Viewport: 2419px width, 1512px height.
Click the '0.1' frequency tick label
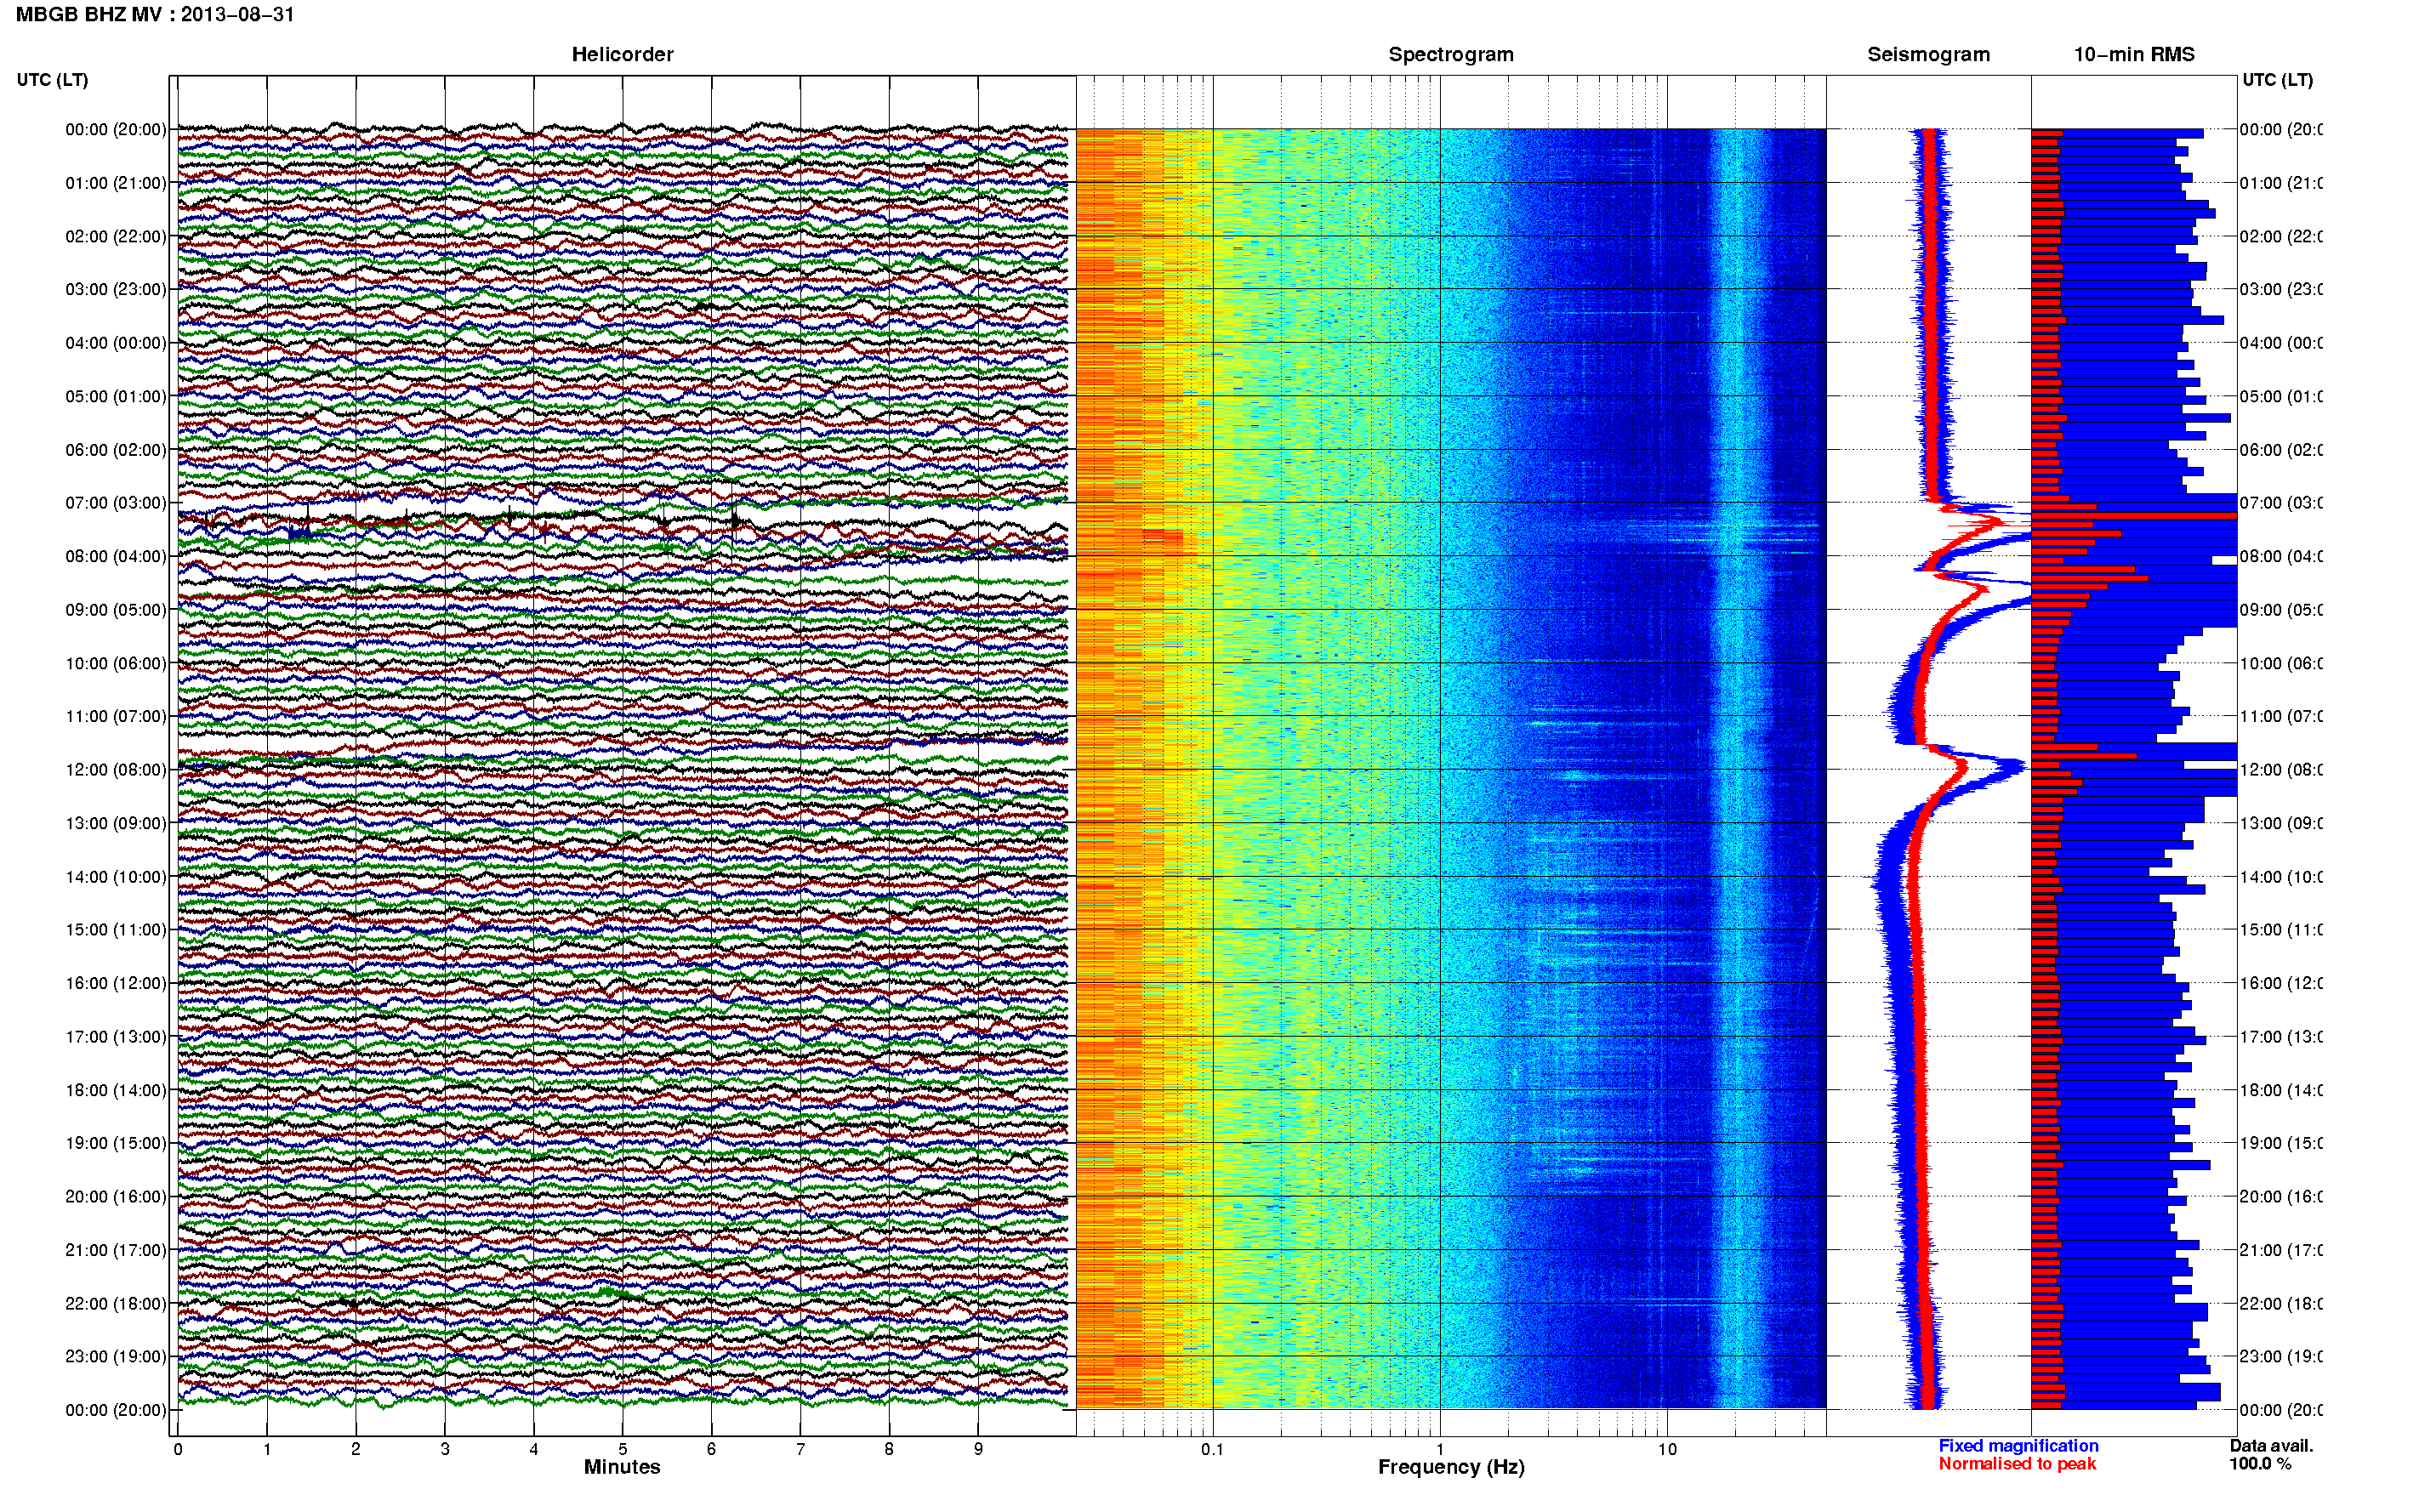coord(1212,1449)
